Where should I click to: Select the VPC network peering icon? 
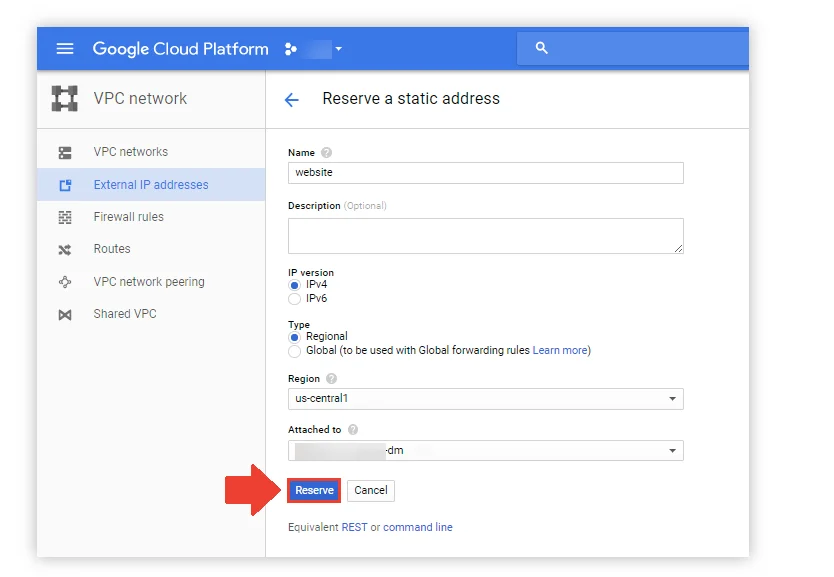pyautogui.click(x=65, y=281)
